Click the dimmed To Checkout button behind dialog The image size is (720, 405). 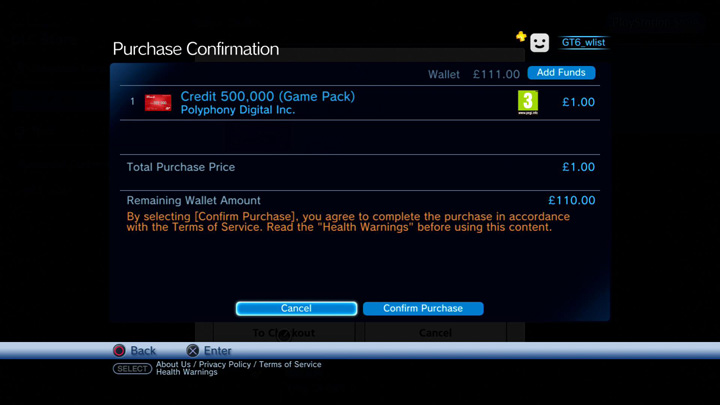point(284,332)
